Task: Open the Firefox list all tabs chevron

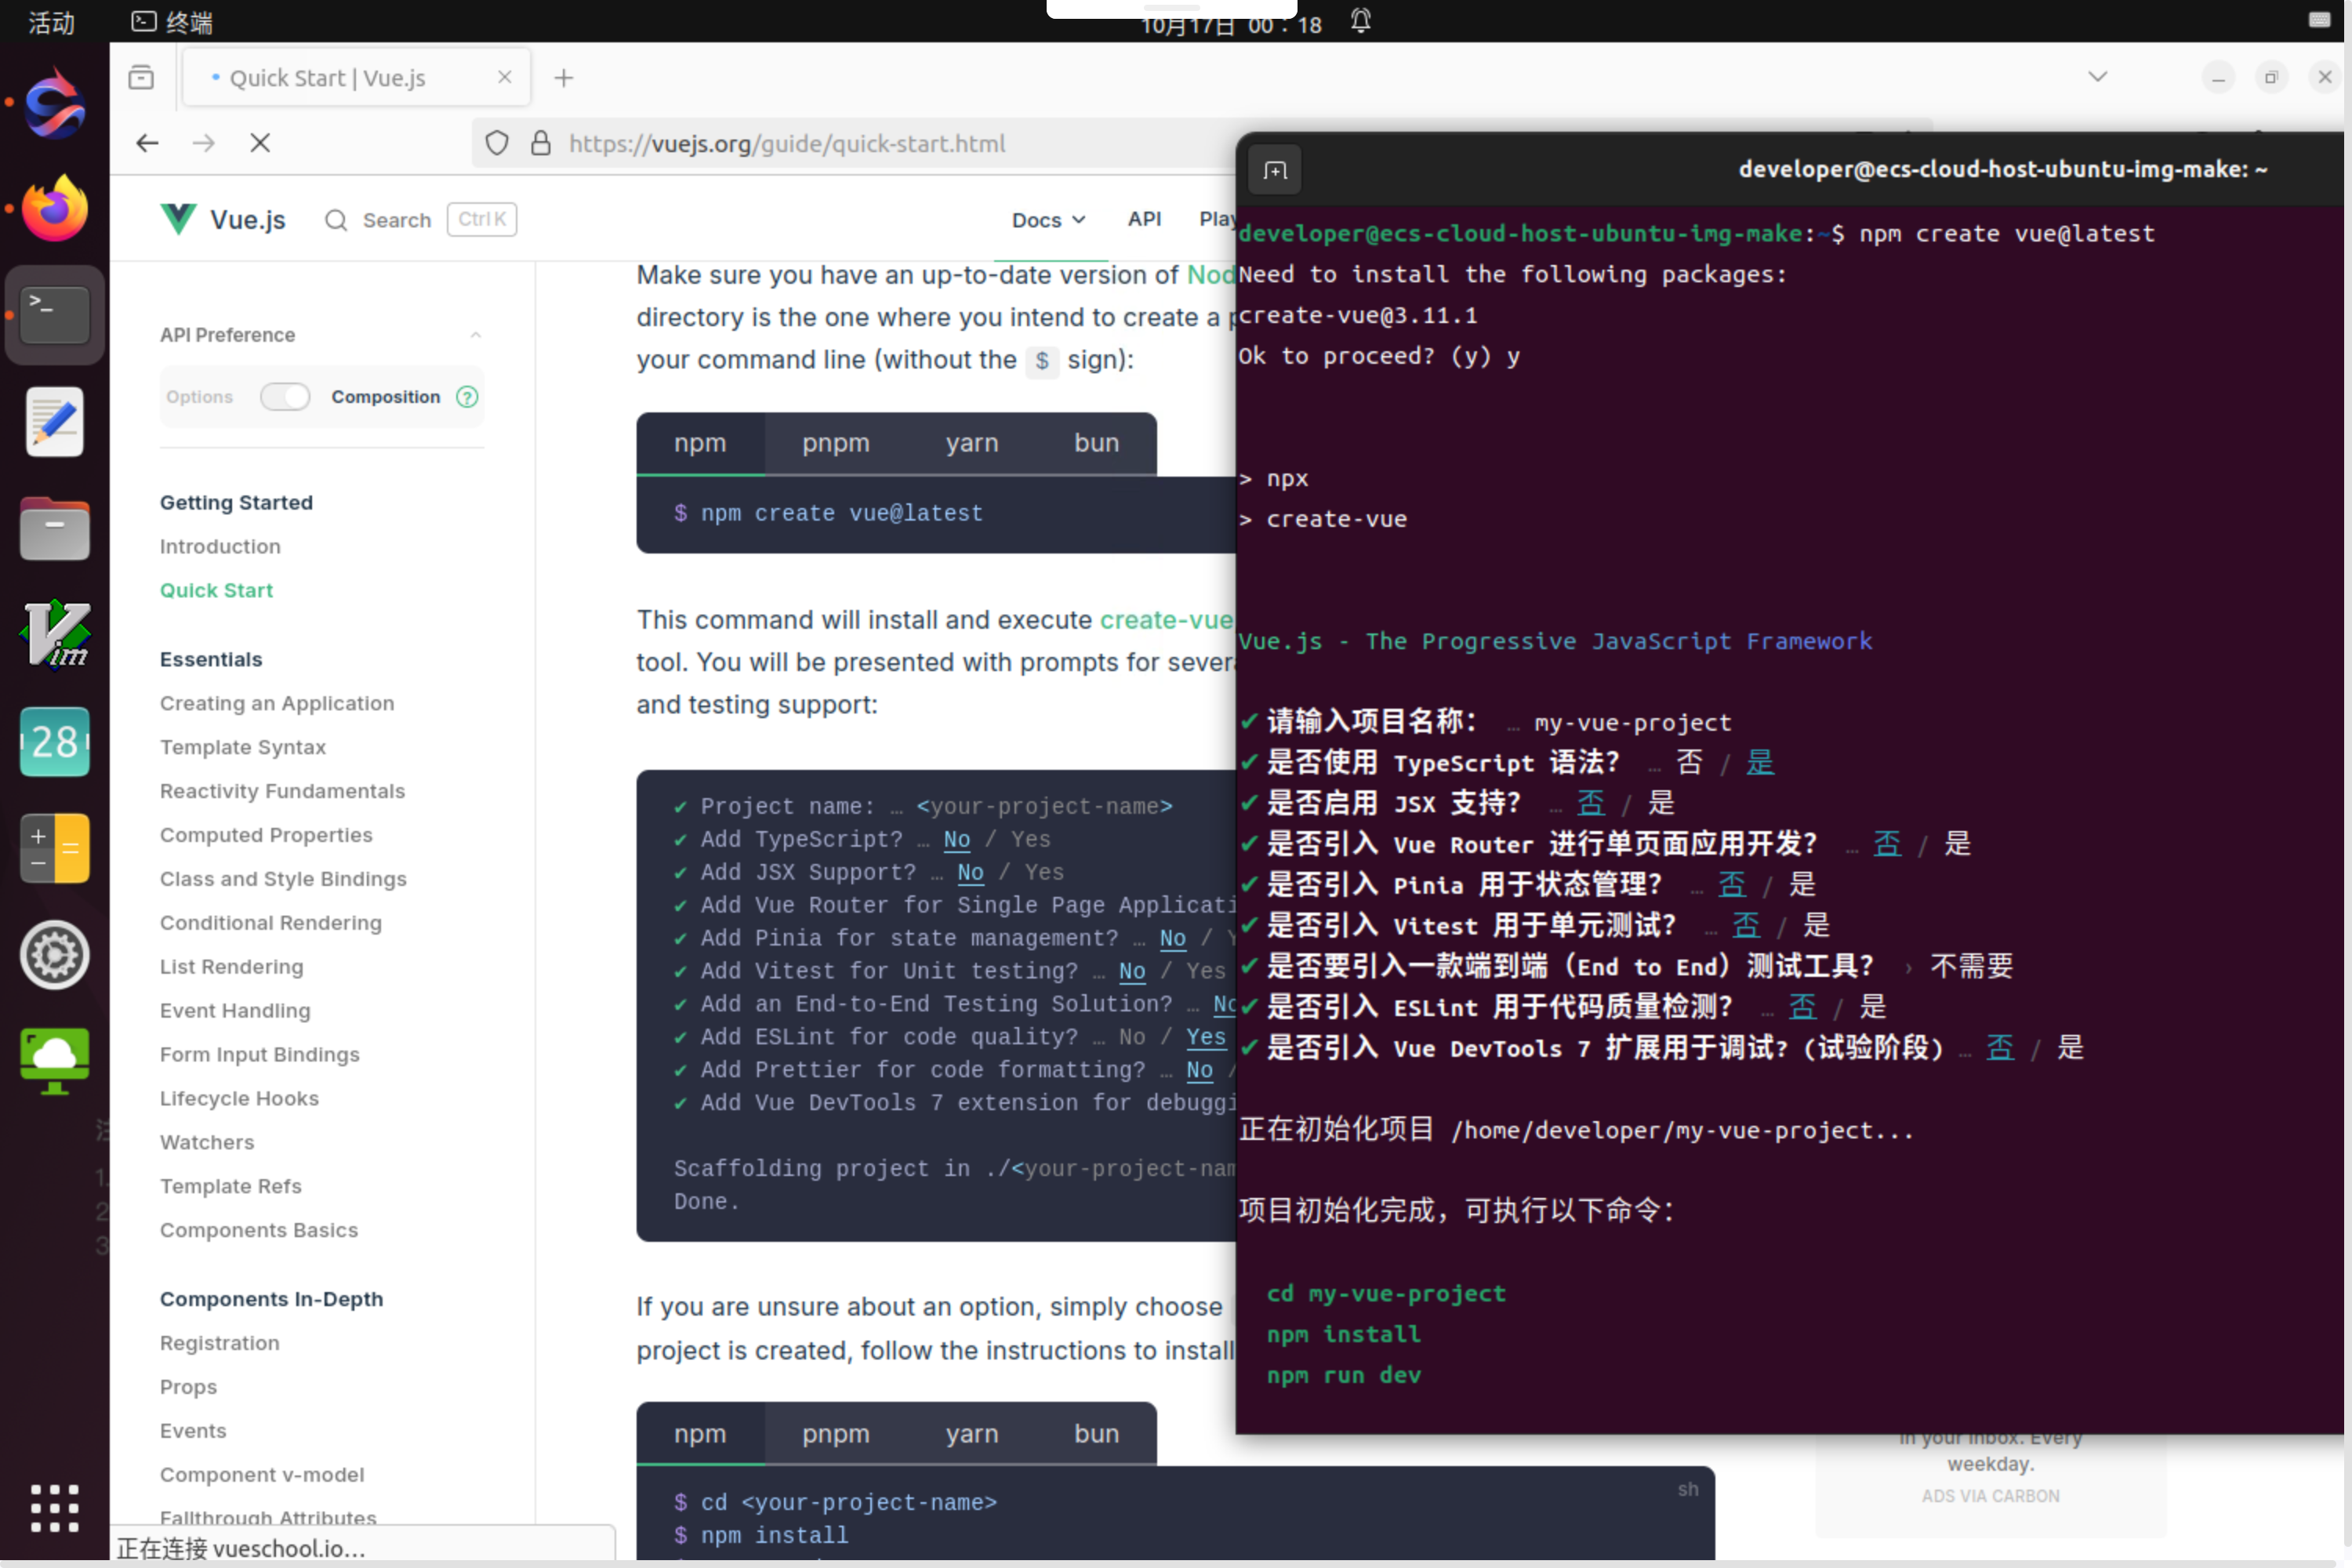Action: coord(2097,77)
